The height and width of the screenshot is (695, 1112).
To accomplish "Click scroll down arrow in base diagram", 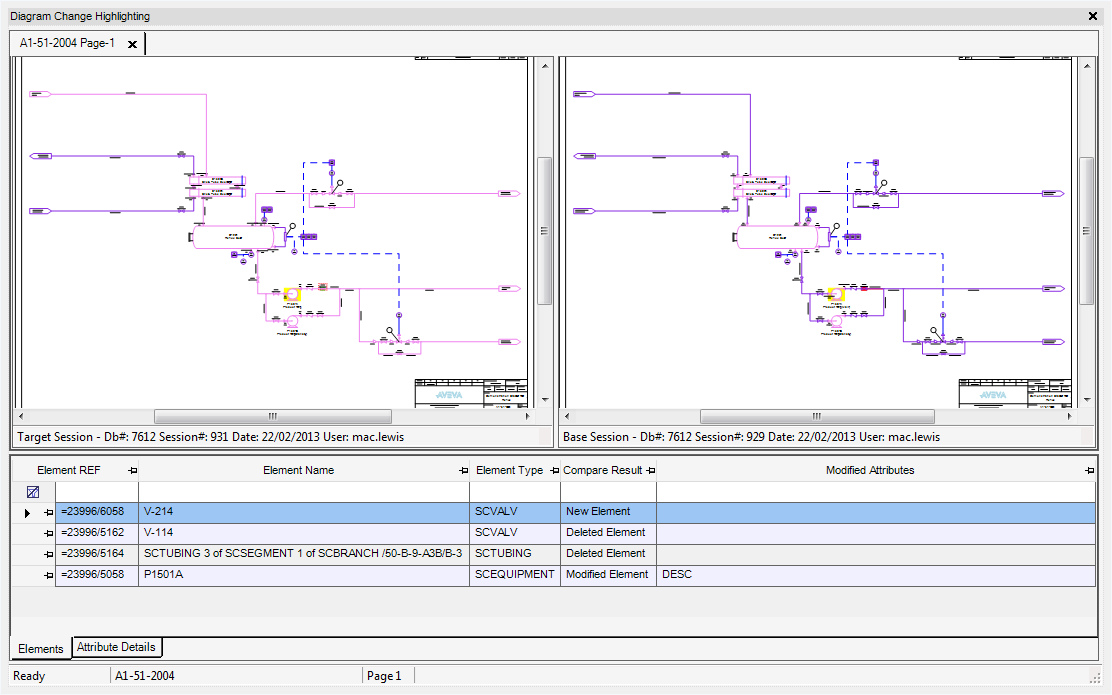I will click(1087, 400).
